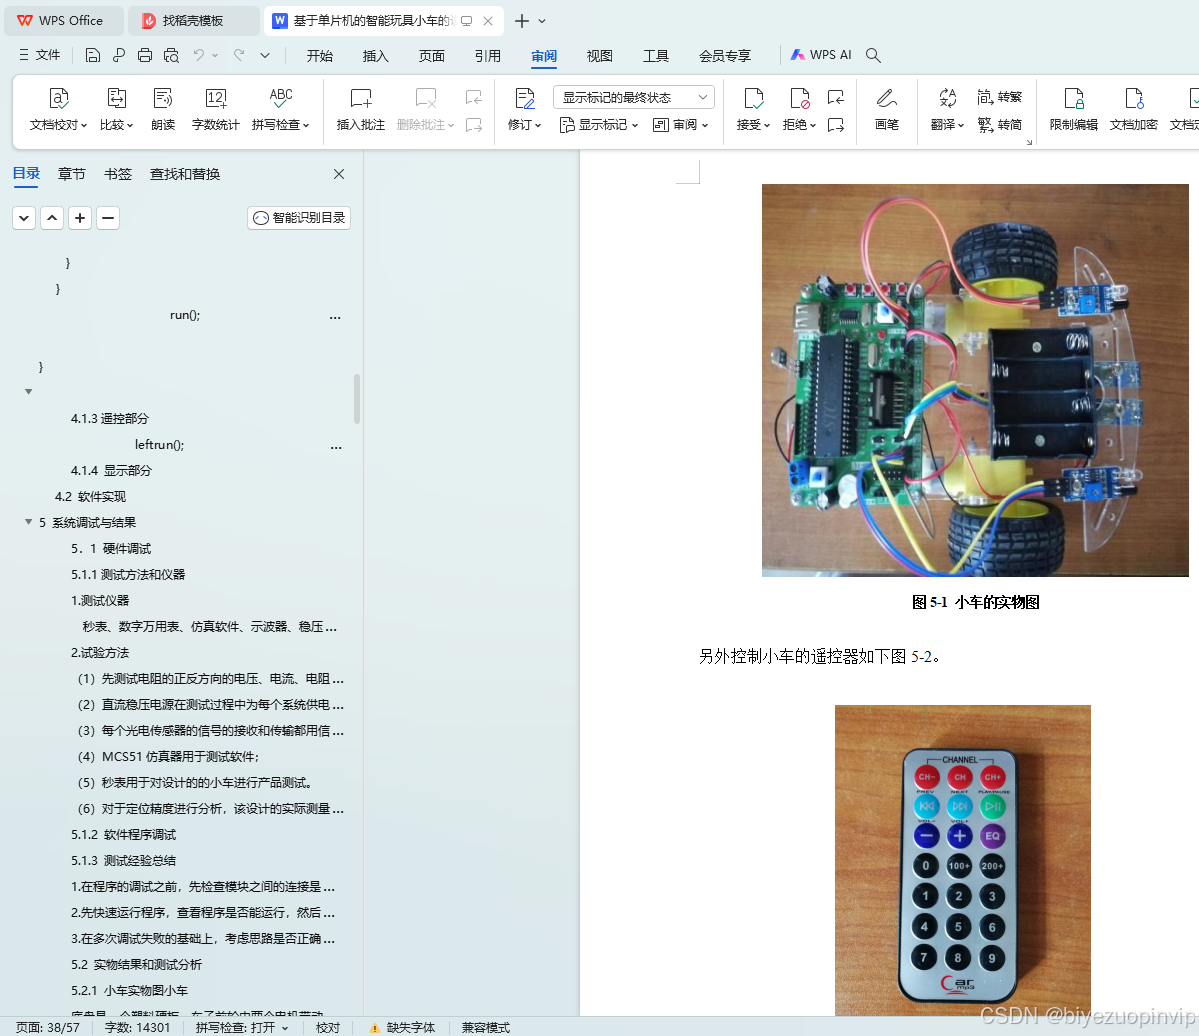Collapse headings with minus button

click(x=108, y=218)
